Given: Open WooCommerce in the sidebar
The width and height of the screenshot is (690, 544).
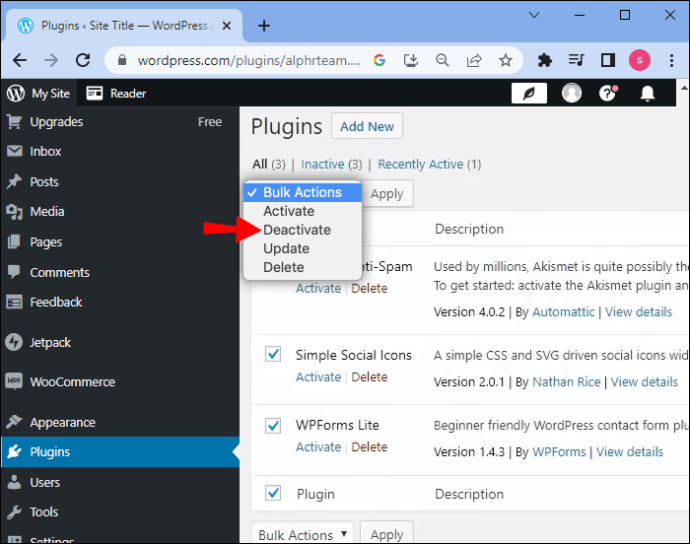Looking at the screenshot, I should pyautogui.click(x=72, y=382).
